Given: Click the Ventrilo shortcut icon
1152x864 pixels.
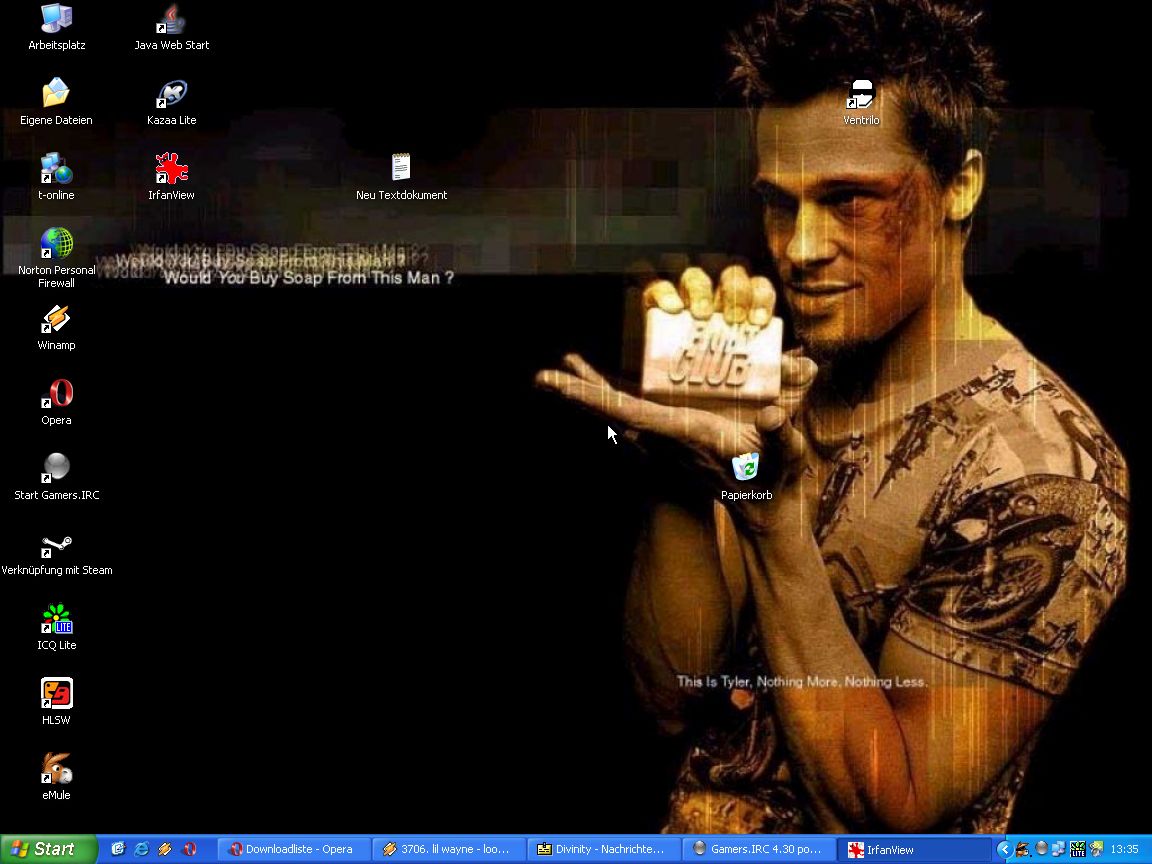Looking at the screenshot, I should [x=861, y=95].
